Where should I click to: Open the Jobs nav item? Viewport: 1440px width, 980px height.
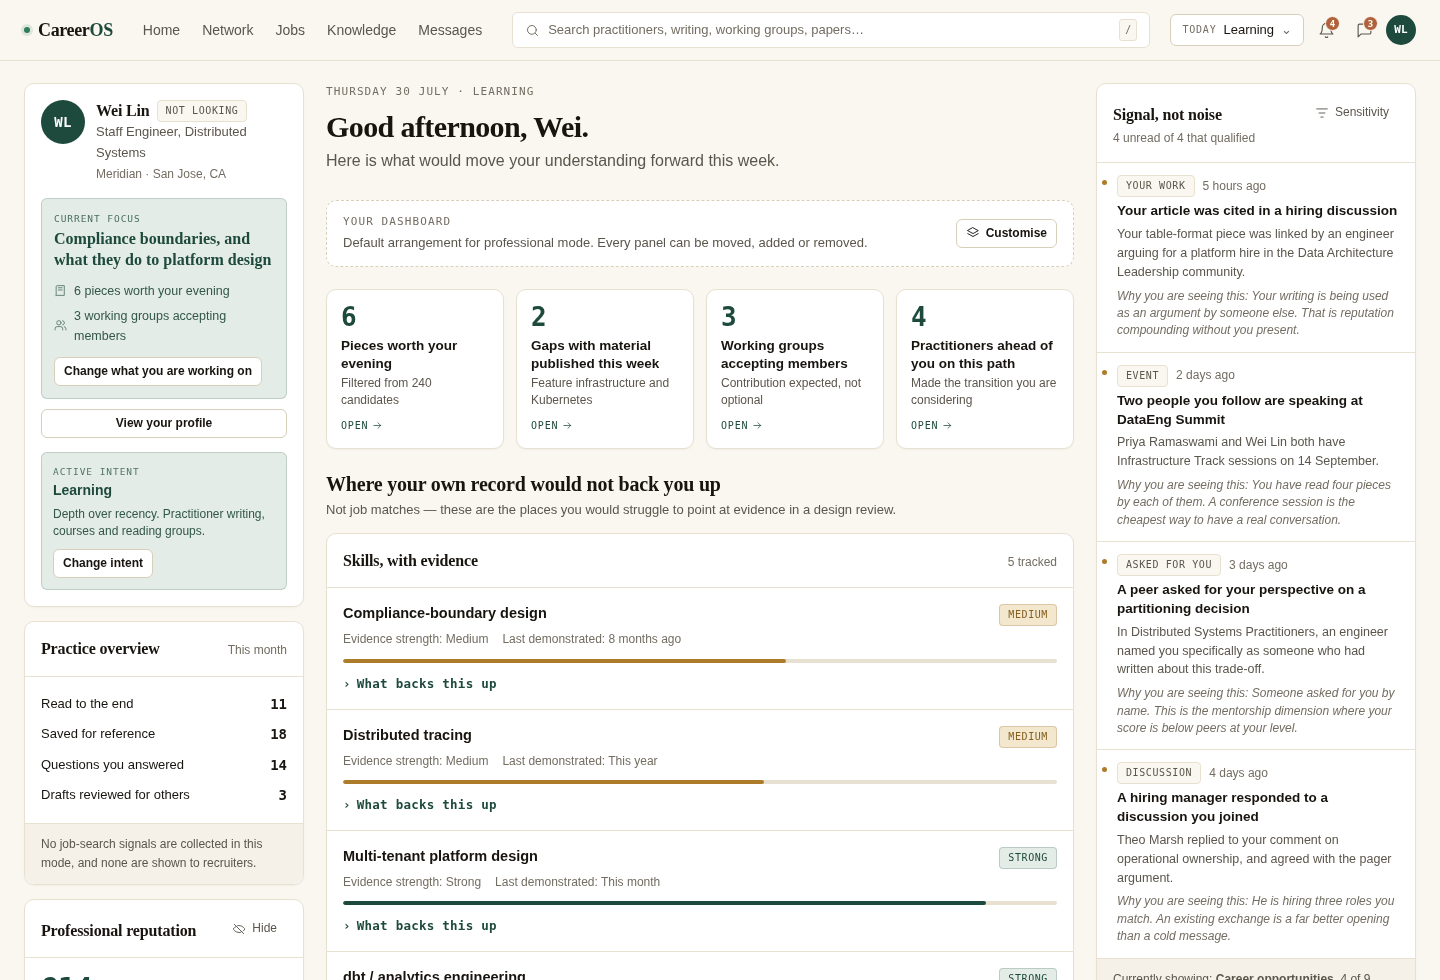[290, 30]
